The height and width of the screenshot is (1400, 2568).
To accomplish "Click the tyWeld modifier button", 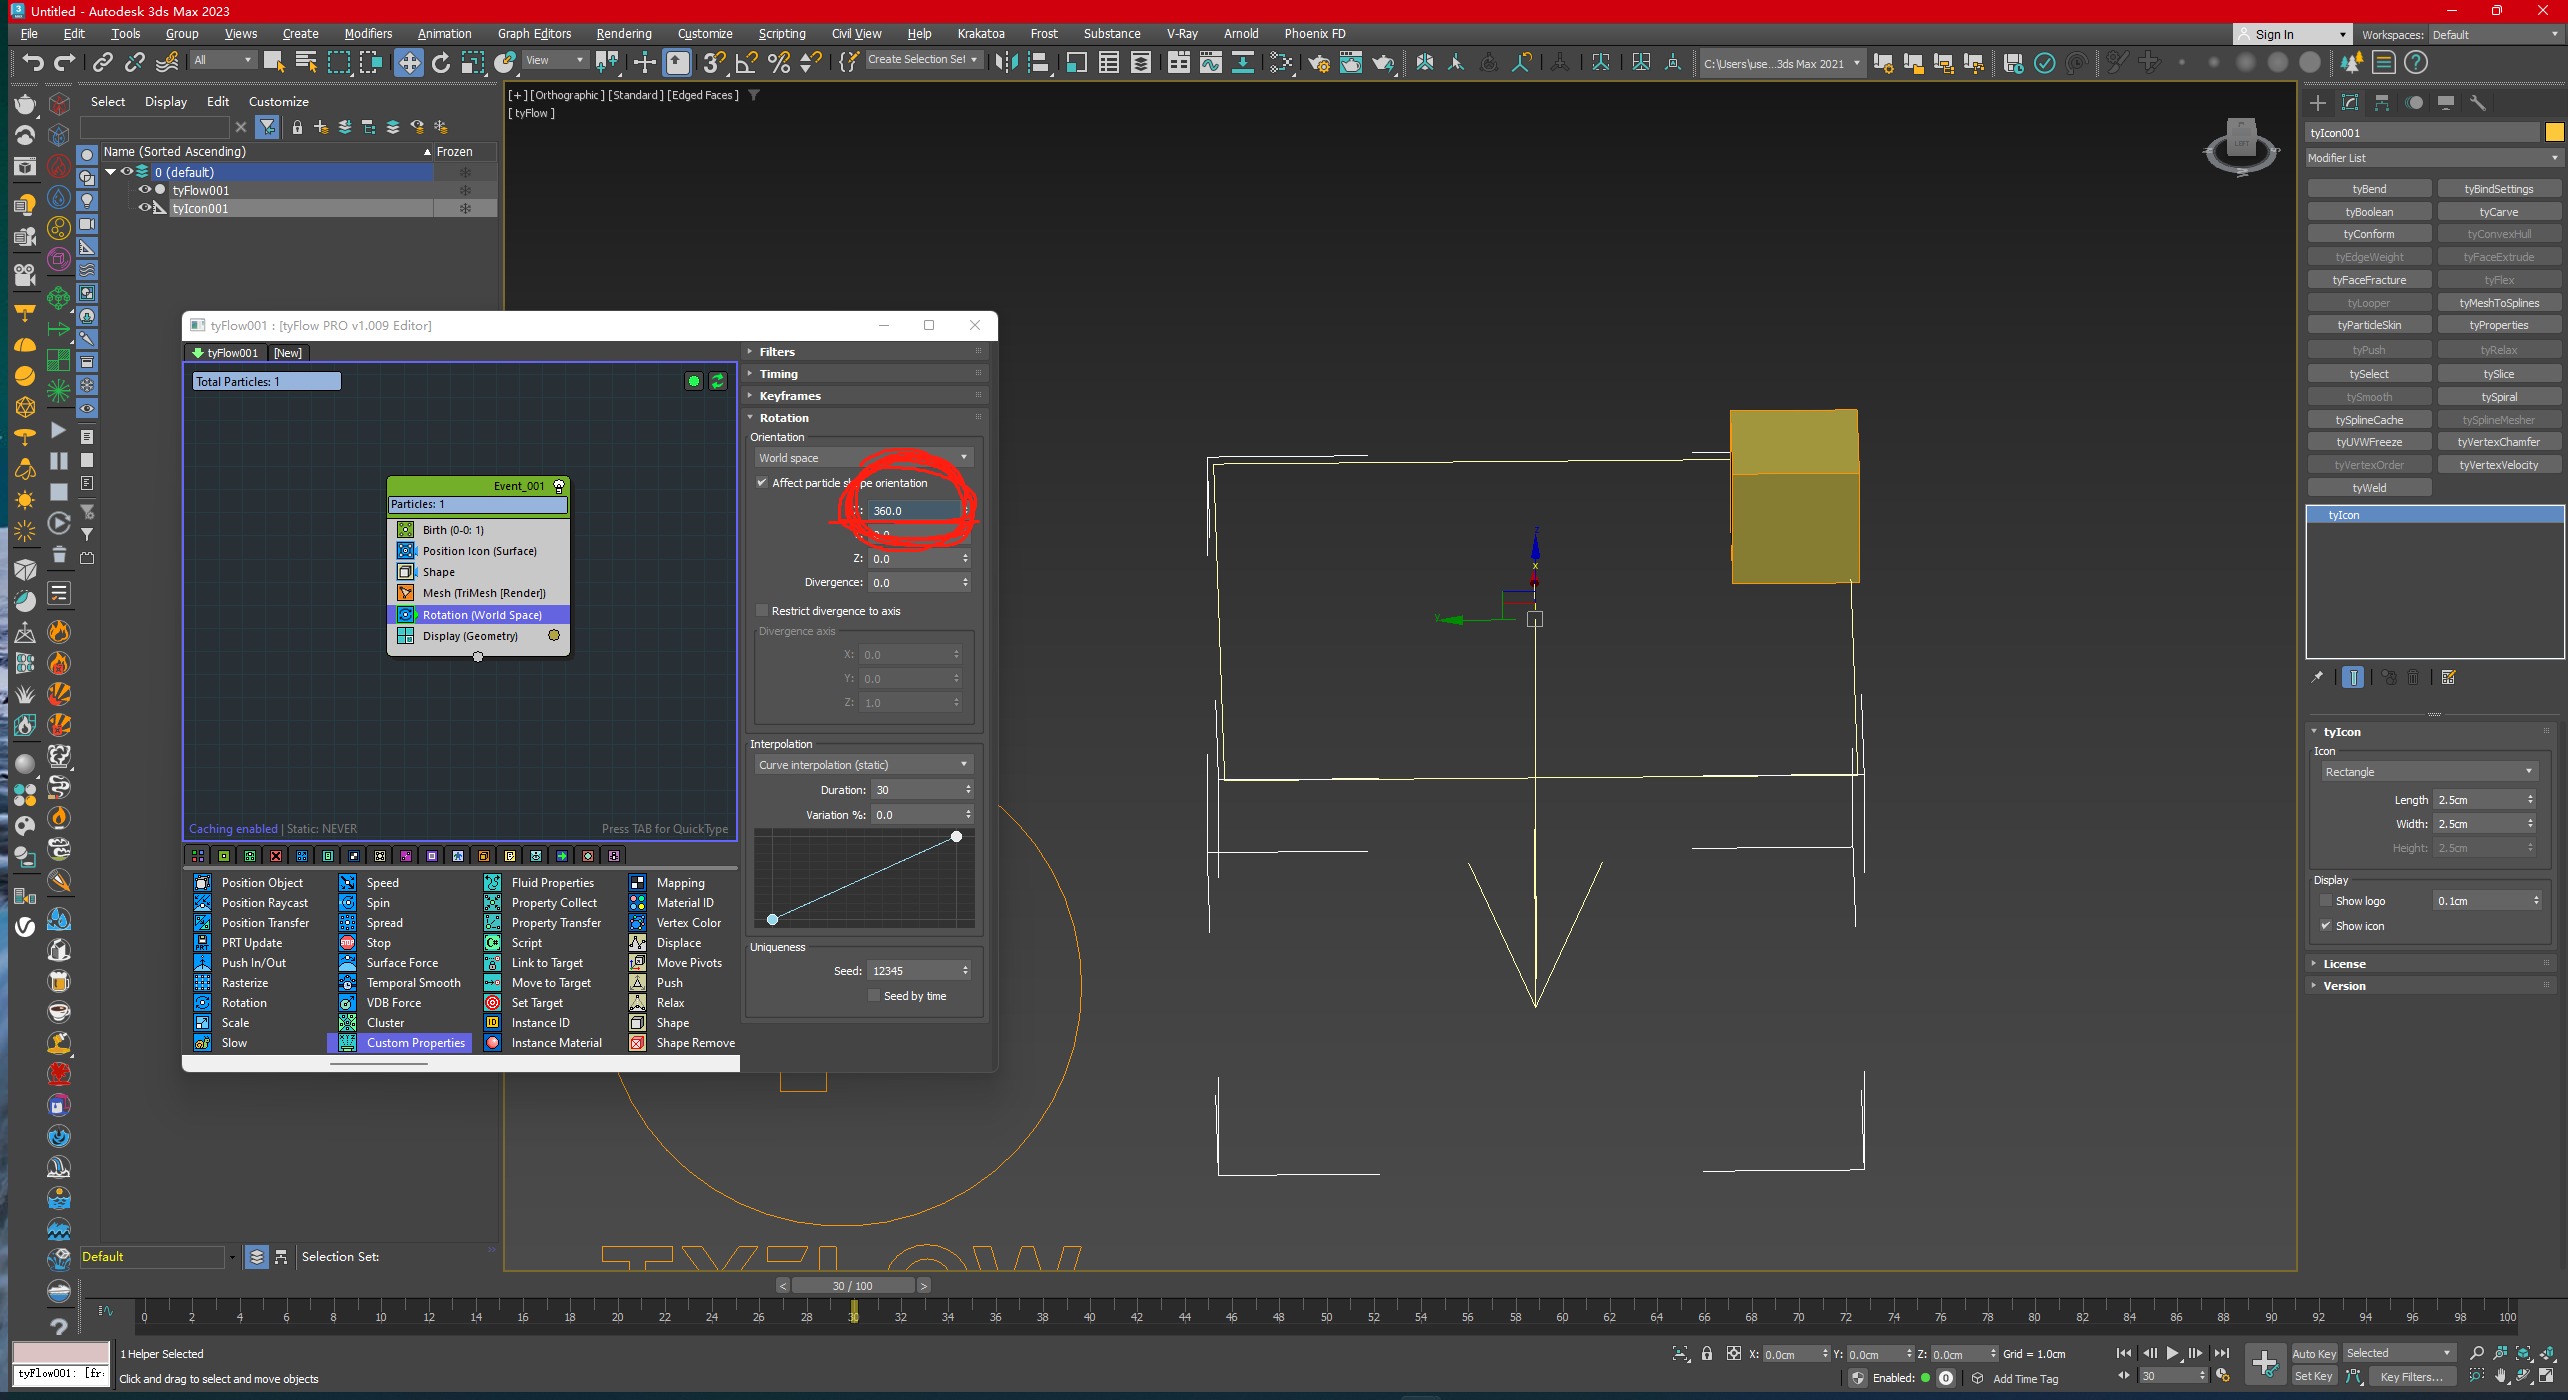I will 2369,488.
